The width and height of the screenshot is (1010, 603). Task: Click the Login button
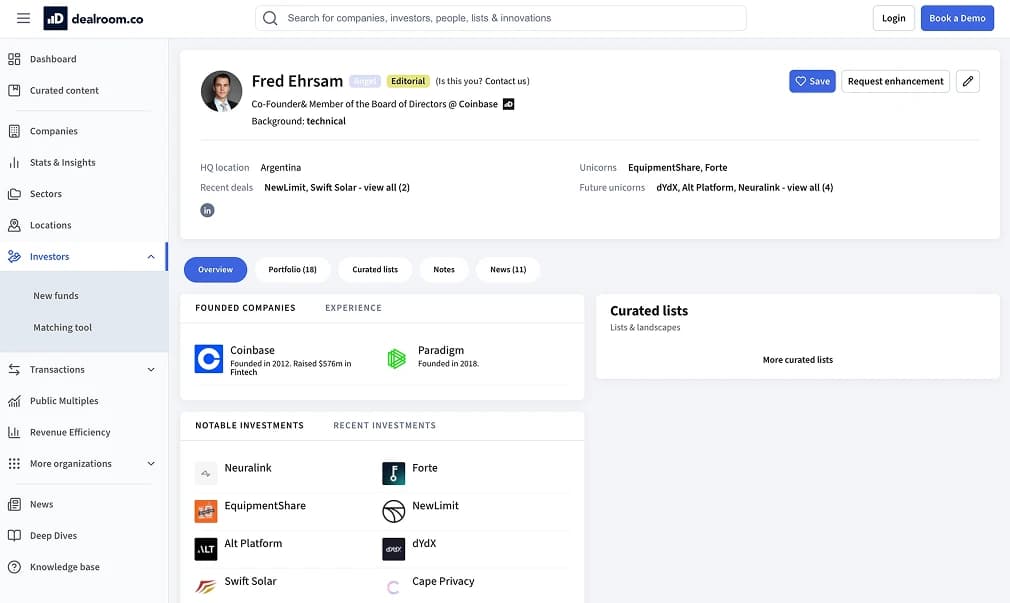coord(893,18)
